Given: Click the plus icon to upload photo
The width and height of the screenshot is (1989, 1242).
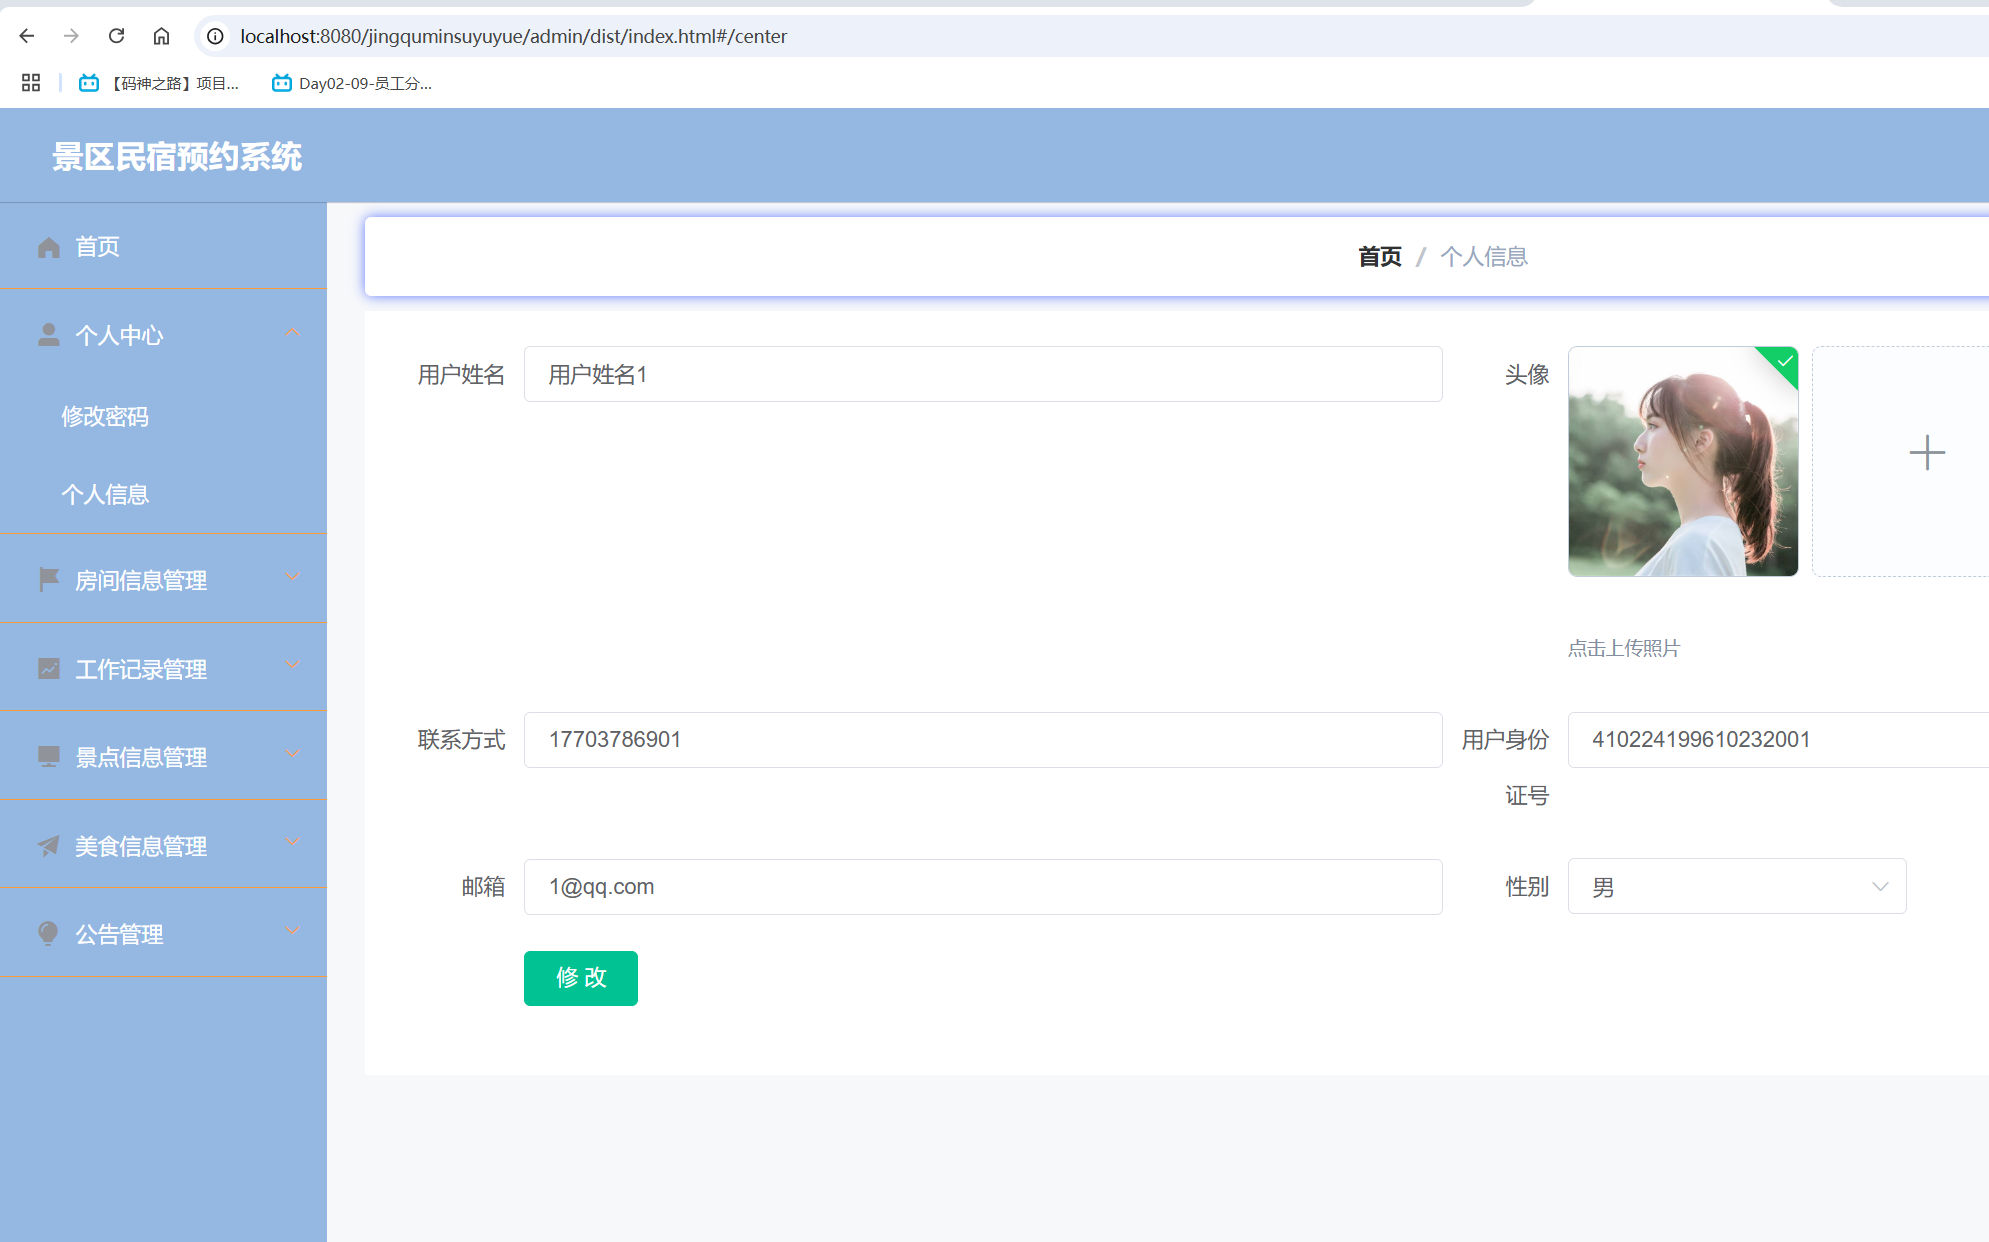Looking at the screenshot, I should tap(1926, 453).
